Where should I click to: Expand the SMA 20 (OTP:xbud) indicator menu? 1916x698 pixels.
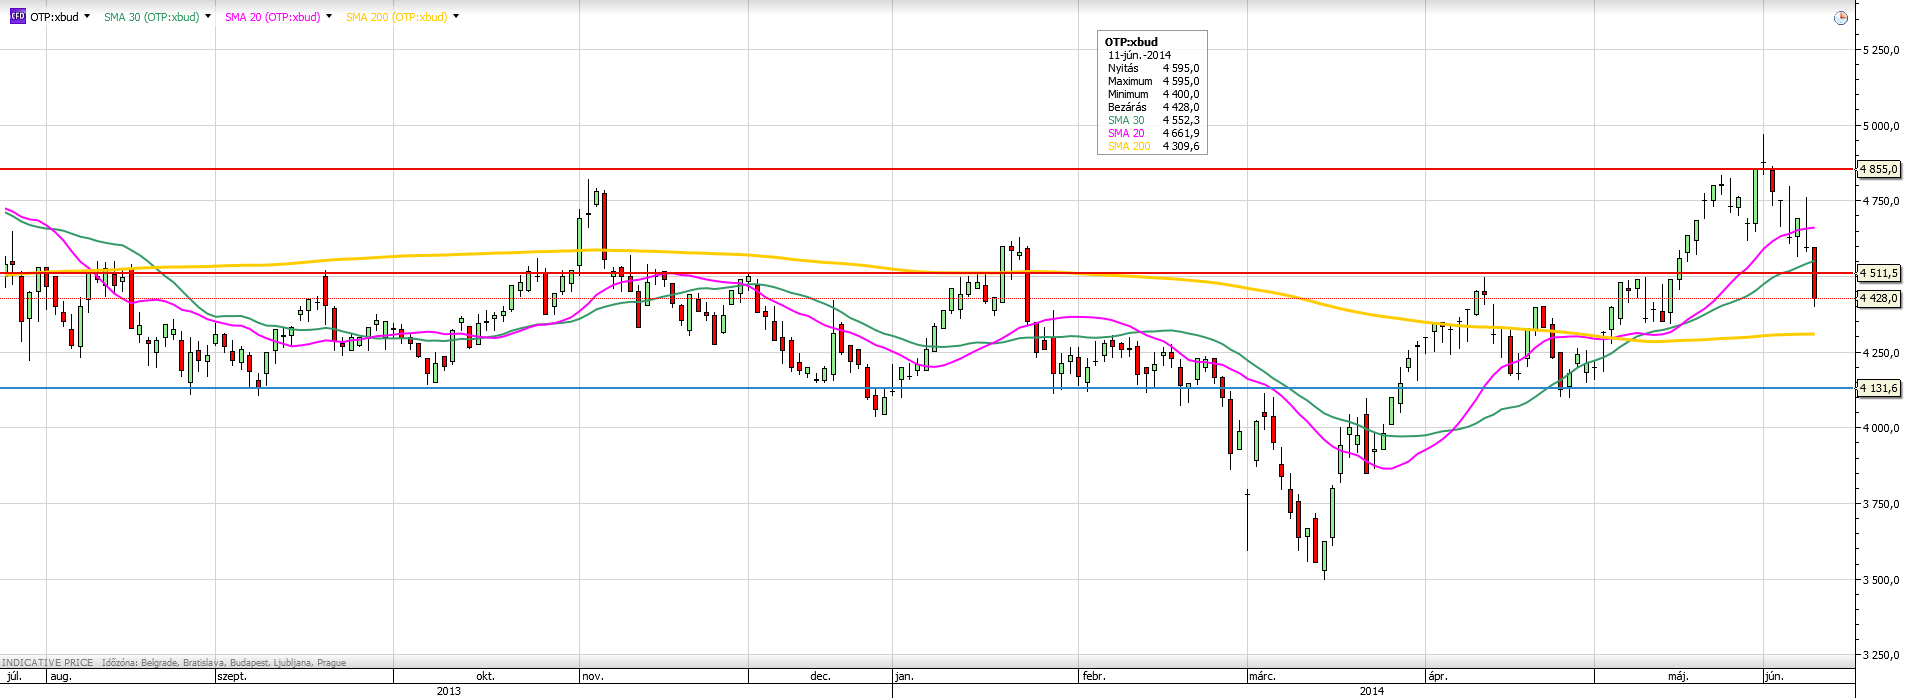[x=329, y=17]
